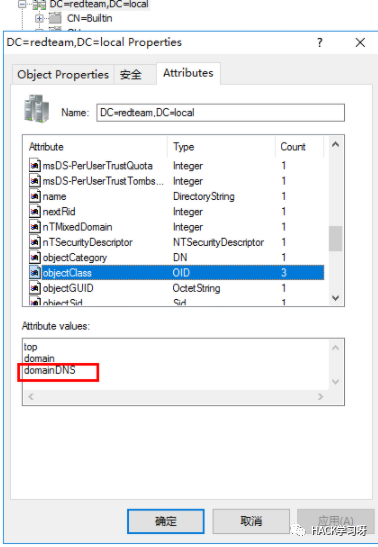The width and height of the screenshot is (378, 547).
Task: Click attribute values horizontal scroll left arrow
Action: tap(31, 397)
